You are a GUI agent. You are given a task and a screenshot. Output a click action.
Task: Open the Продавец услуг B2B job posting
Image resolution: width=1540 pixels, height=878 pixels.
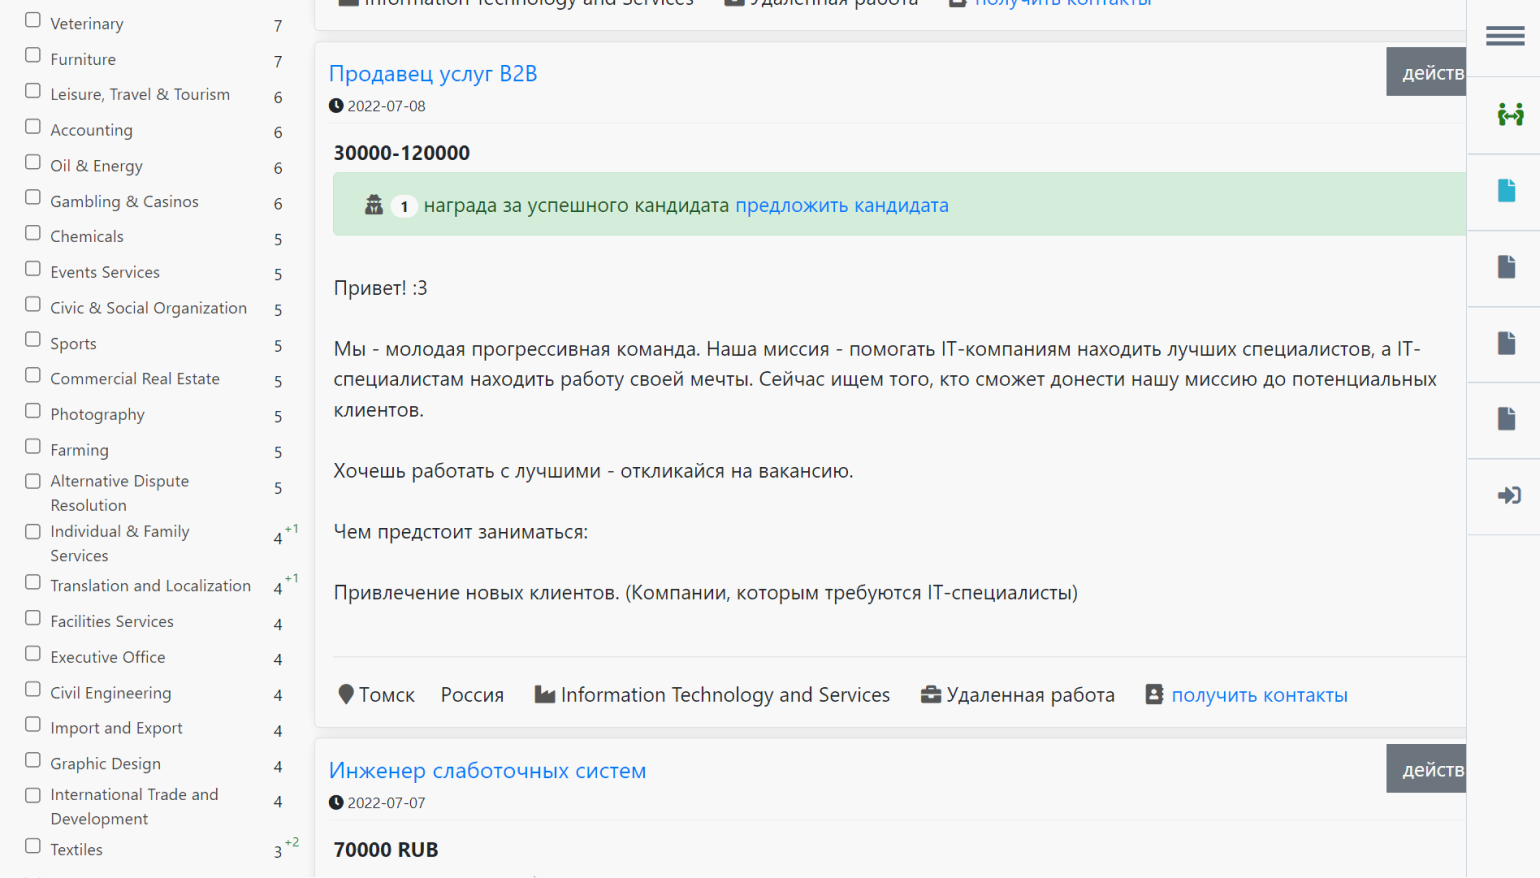click(x=433, y=74)
